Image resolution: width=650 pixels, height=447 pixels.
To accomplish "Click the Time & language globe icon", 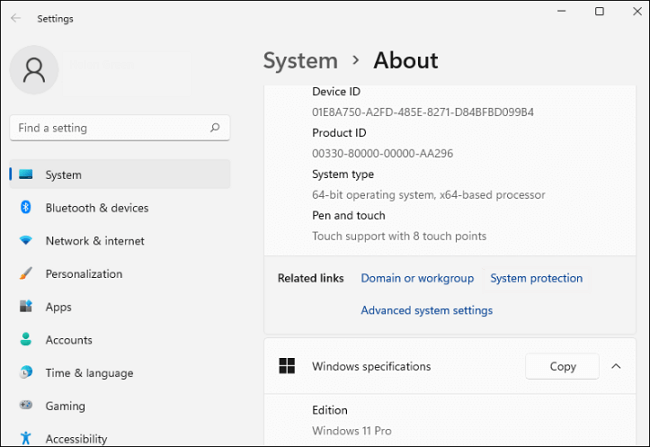I will coord(26,373).
